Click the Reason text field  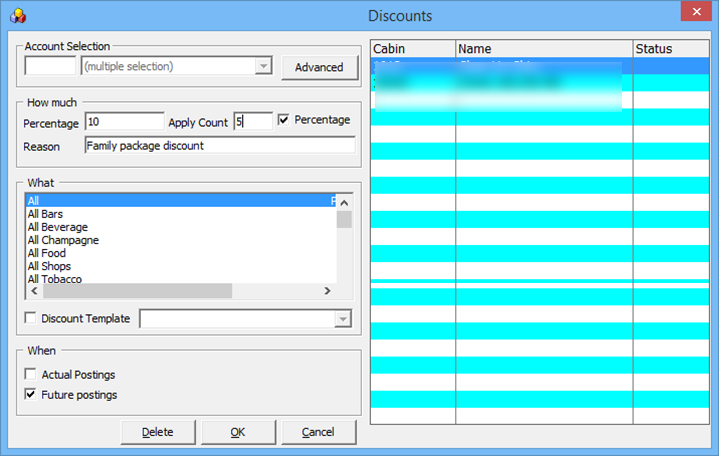click(x=220, y=146)
